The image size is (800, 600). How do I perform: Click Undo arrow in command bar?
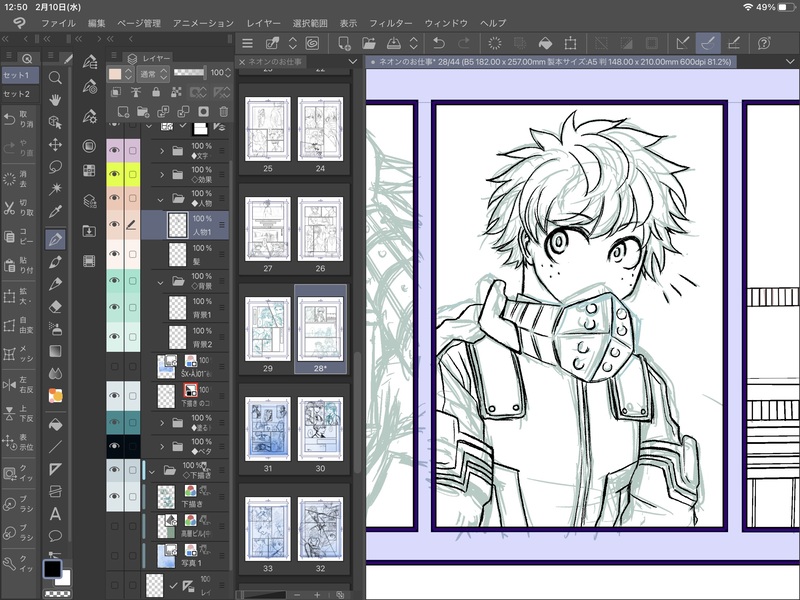click(439, 43)
